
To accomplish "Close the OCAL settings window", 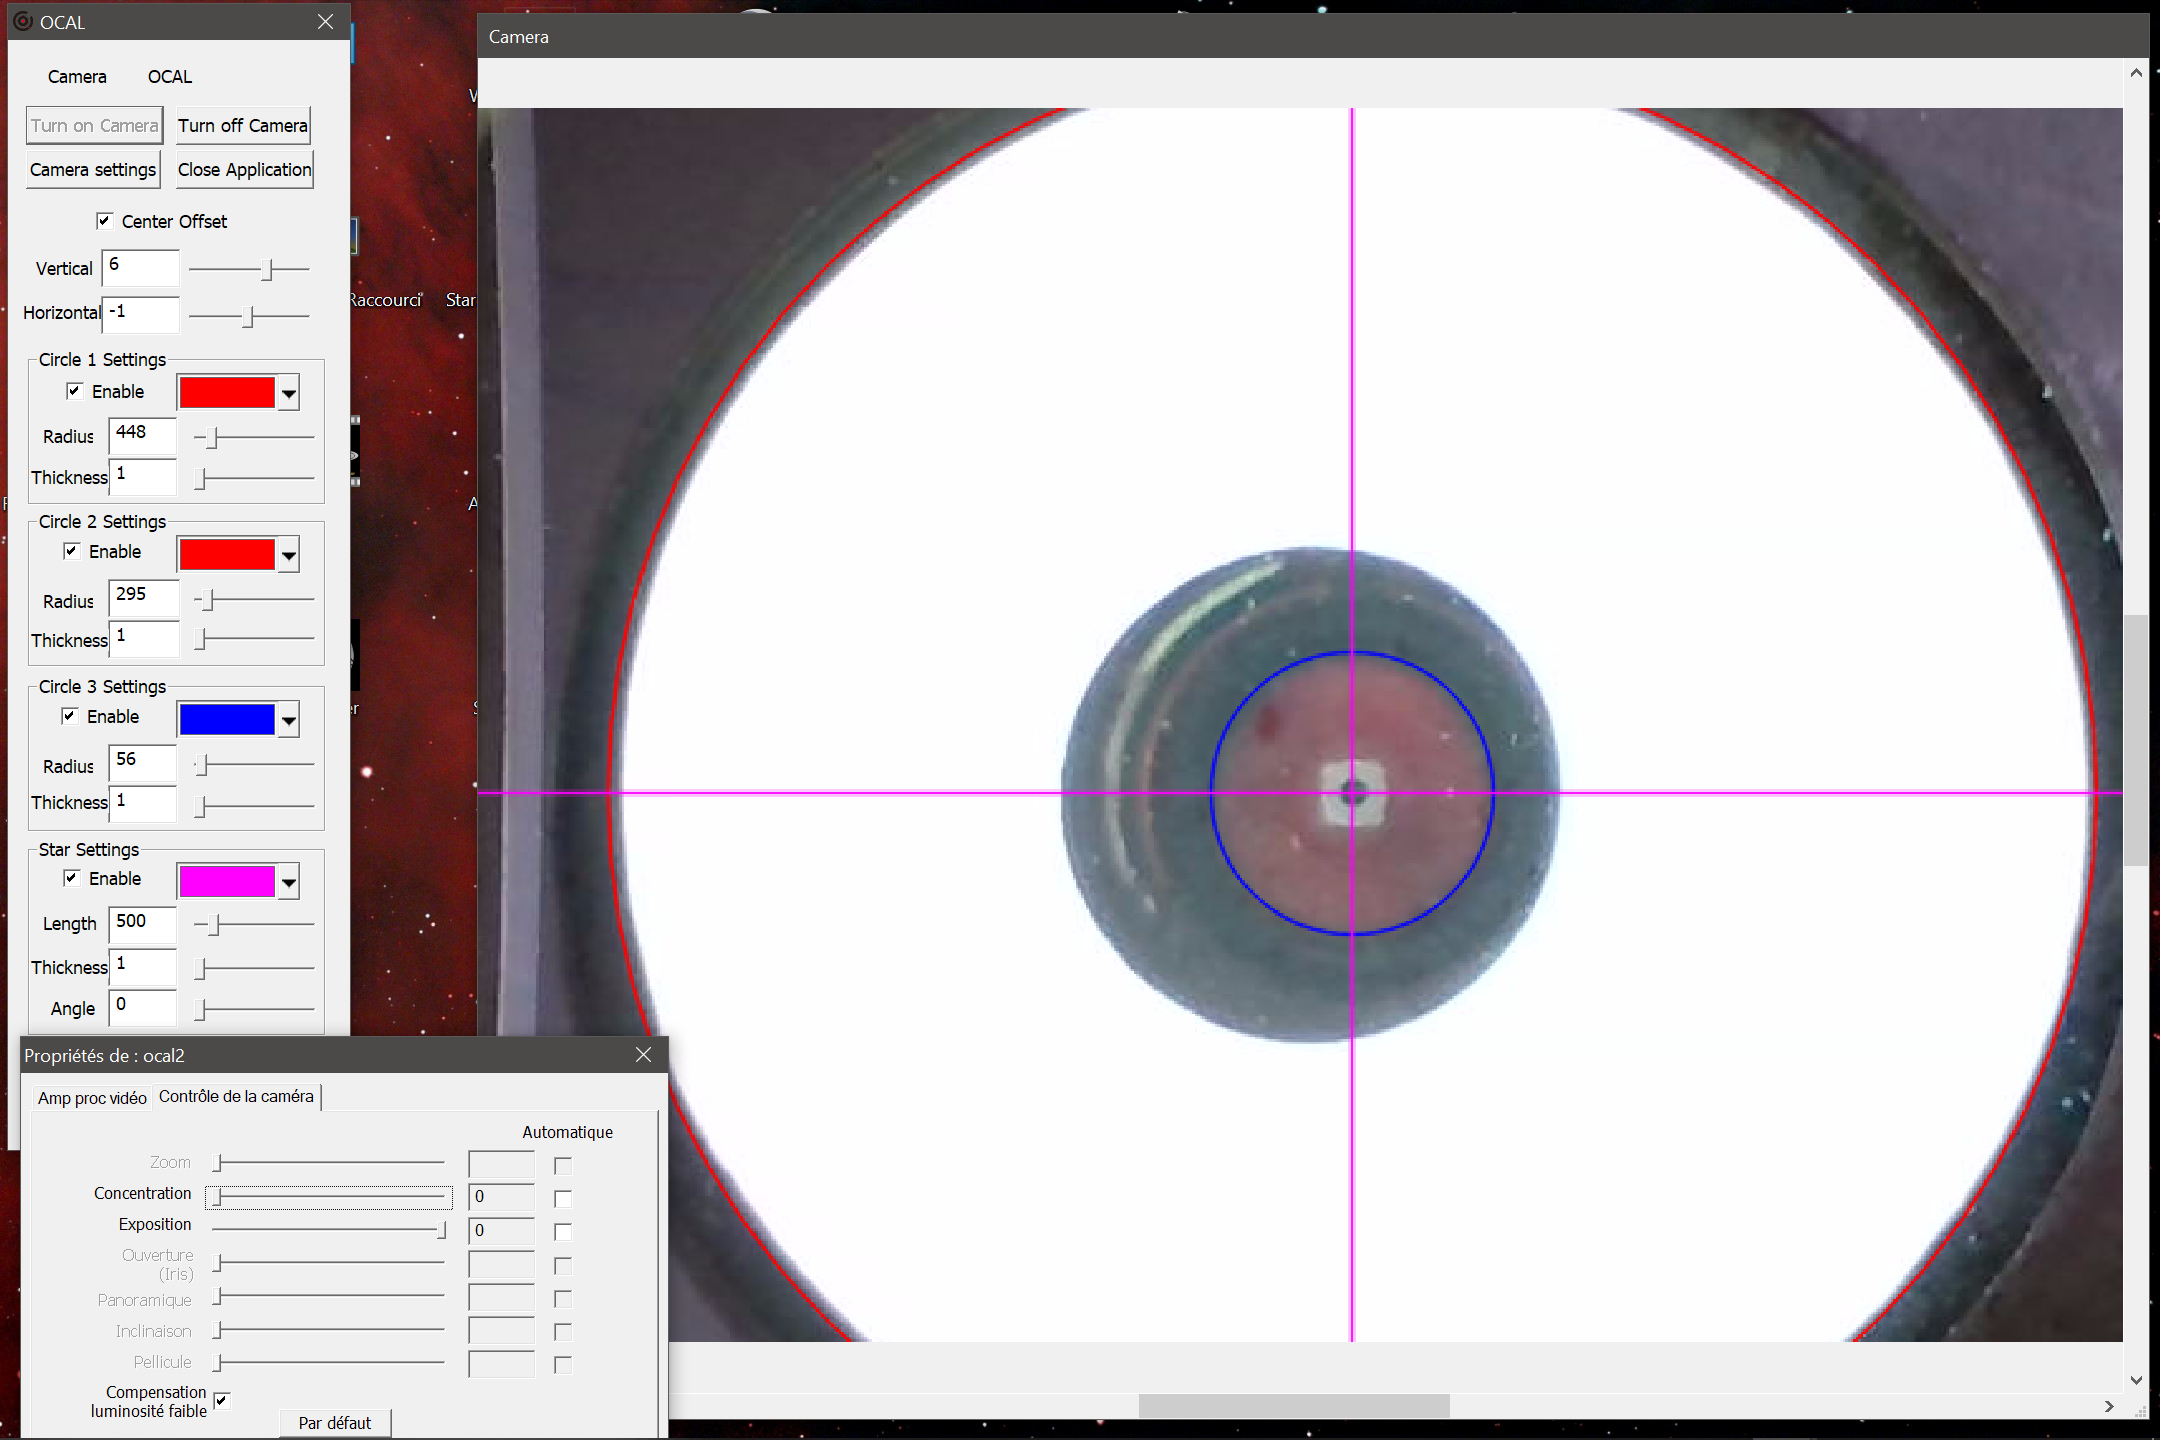I will [x=325, y=22].
